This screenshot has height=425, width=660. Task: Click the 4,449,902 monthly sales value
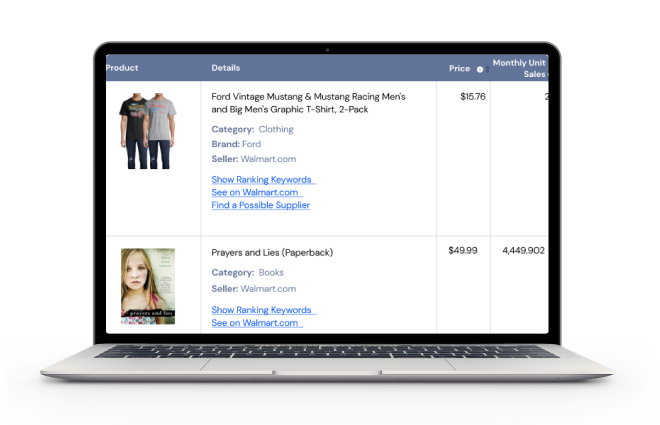[523, 251]
